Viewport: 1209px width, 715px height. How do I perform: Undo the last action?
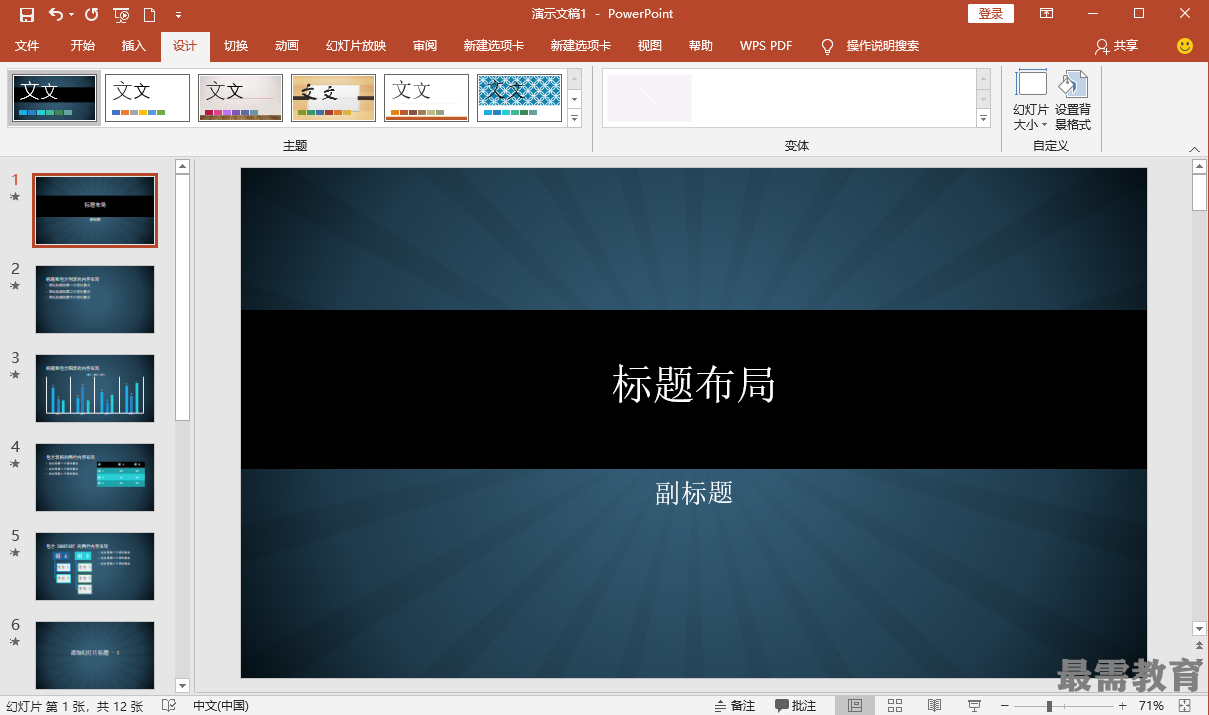55,14
